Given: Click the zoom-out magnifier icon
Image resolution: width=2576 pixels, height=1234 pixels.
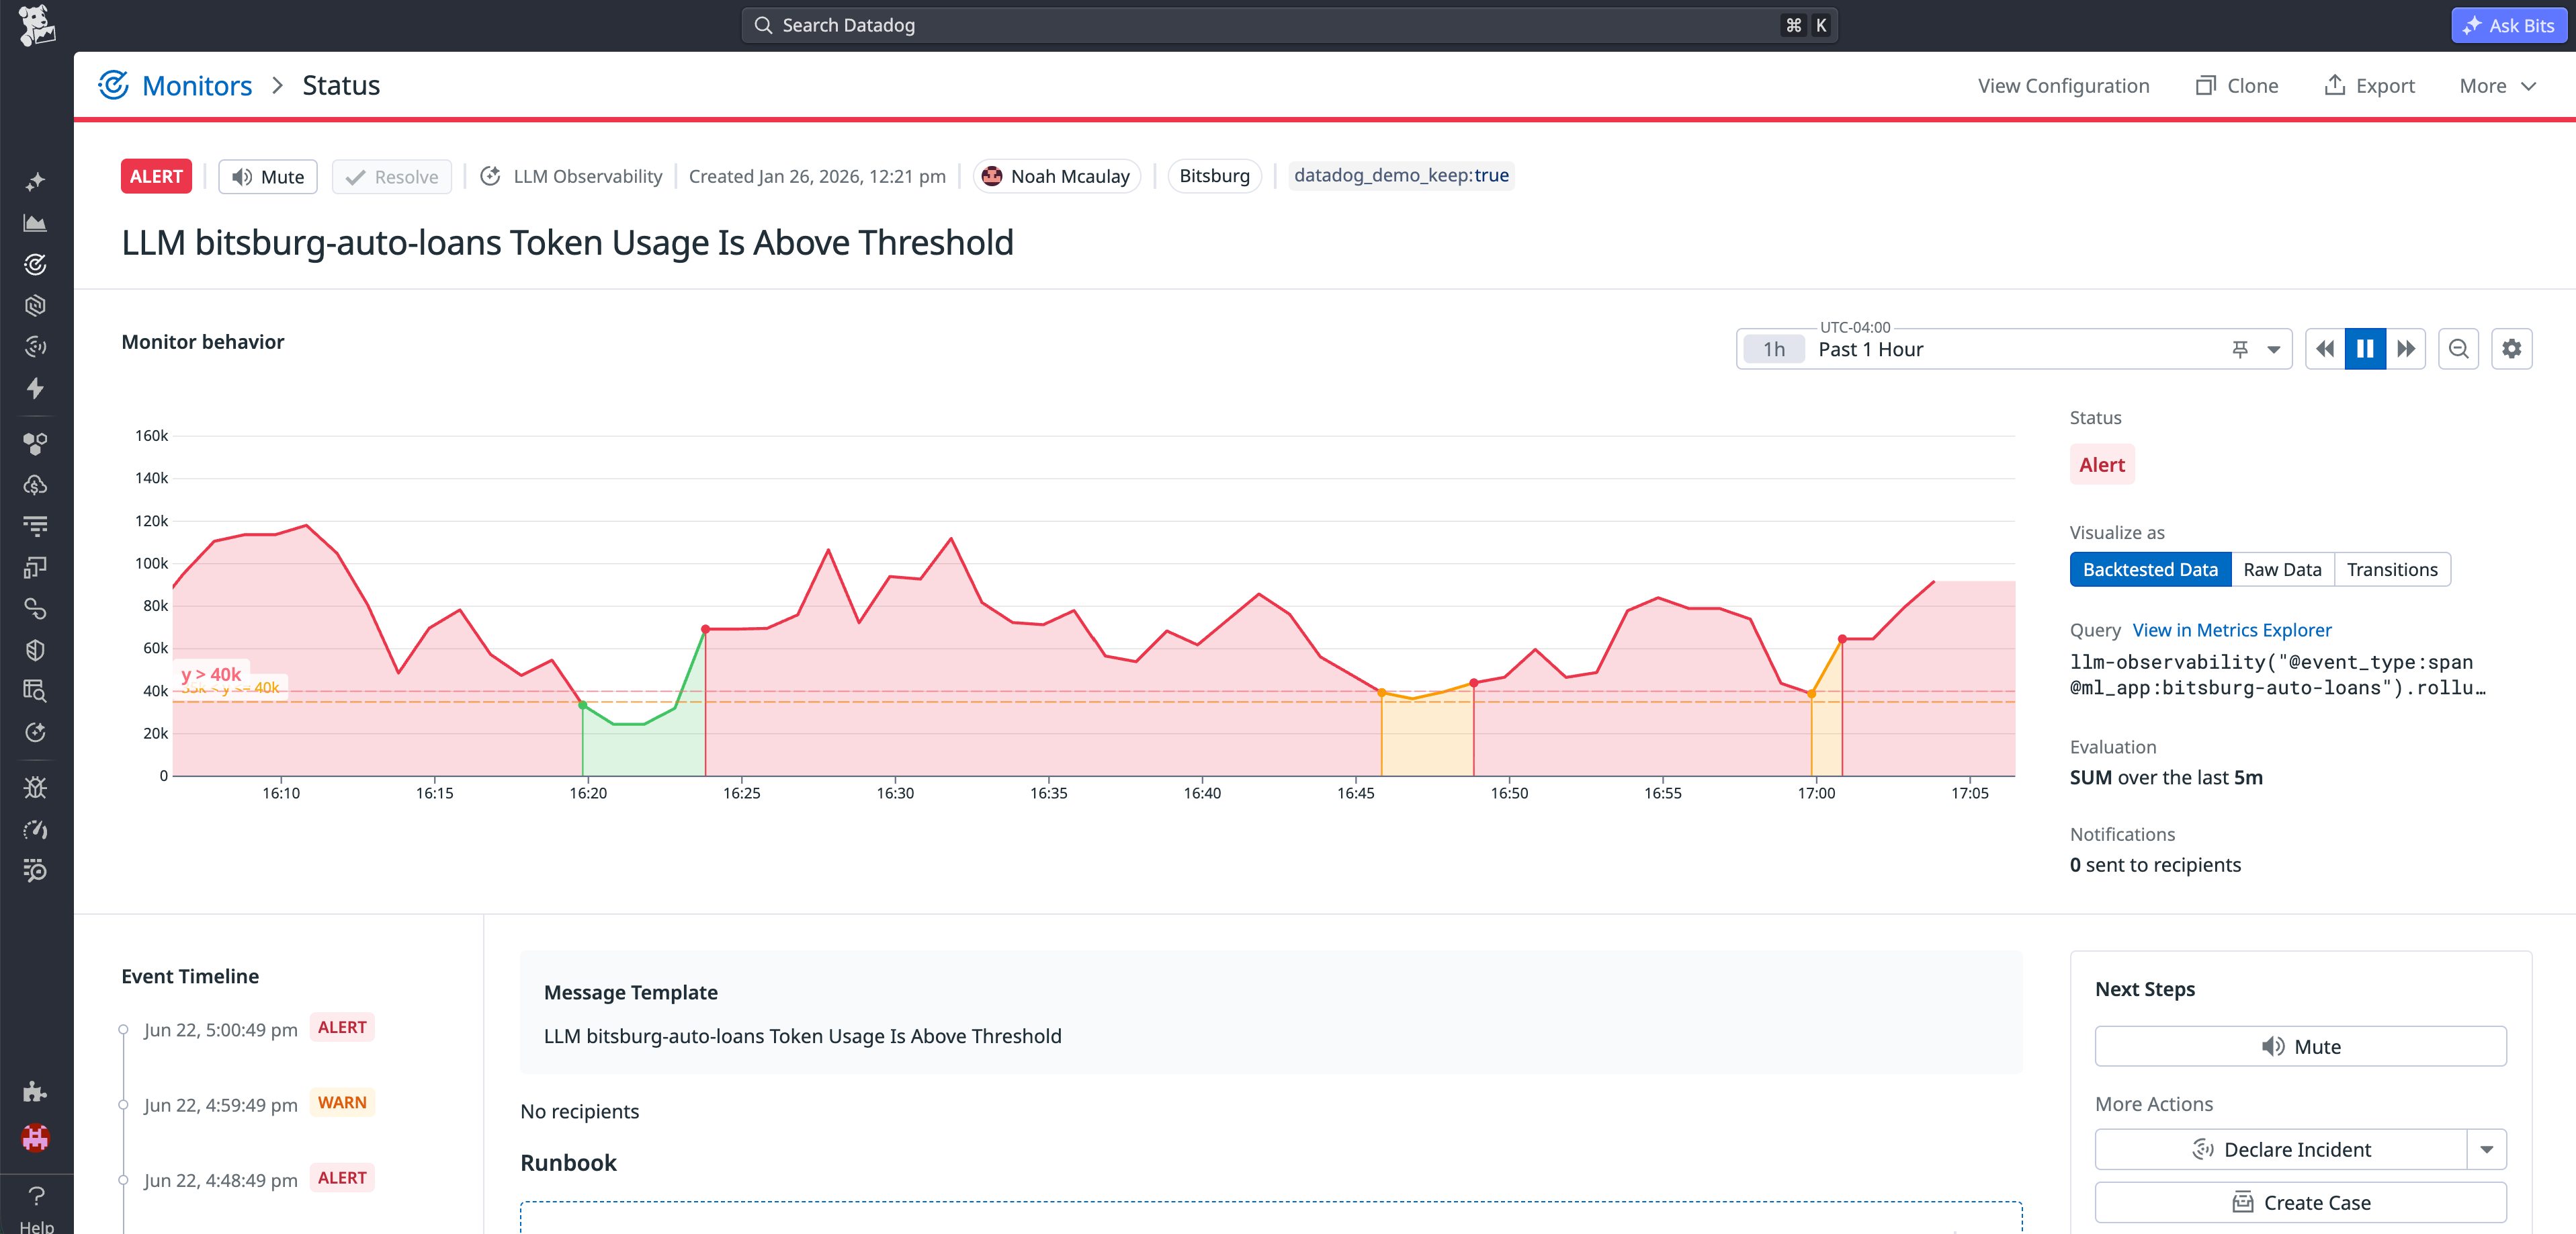Looking at the screenshot, I should click(x=2458, y=349).
